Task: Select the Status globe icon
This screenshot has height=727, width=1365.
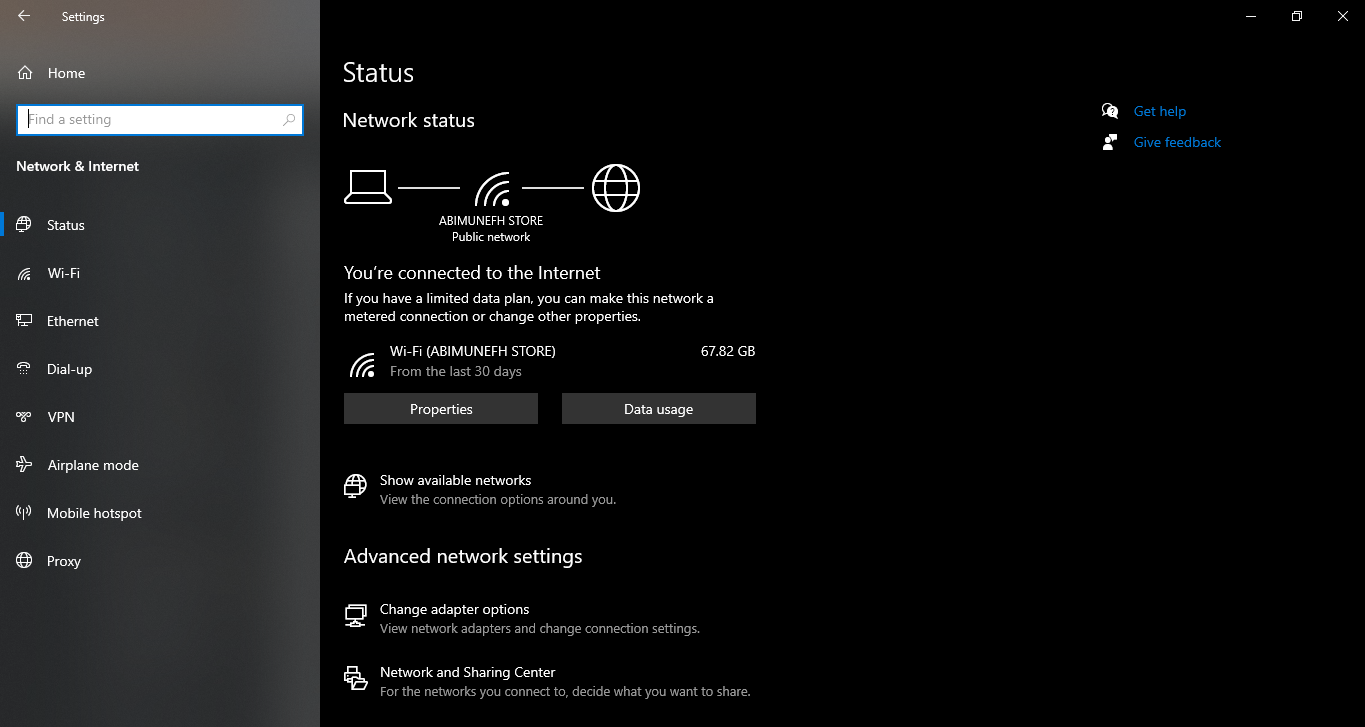Action: 24,225
